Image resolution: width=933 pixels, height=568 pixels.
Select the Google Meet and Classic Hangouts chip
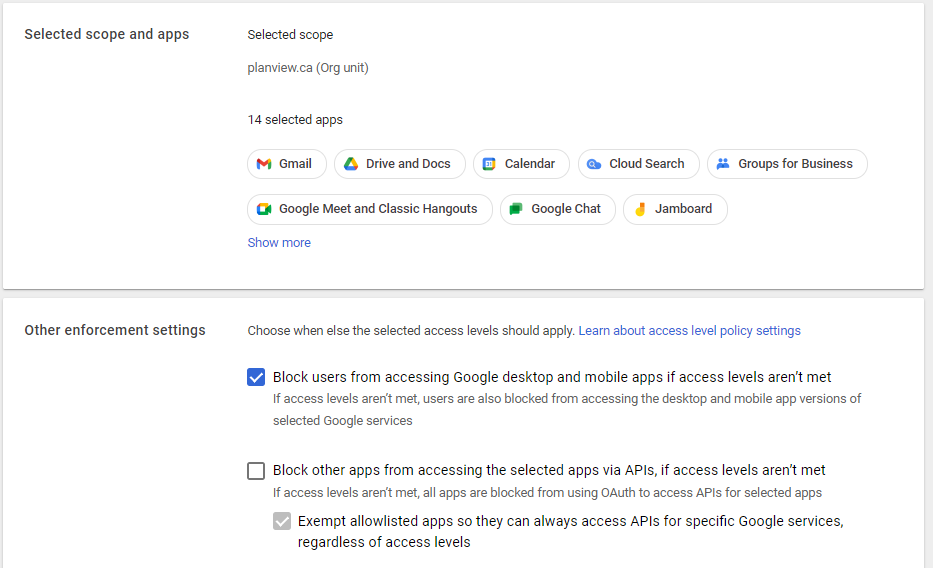click(x=370, y=209)
